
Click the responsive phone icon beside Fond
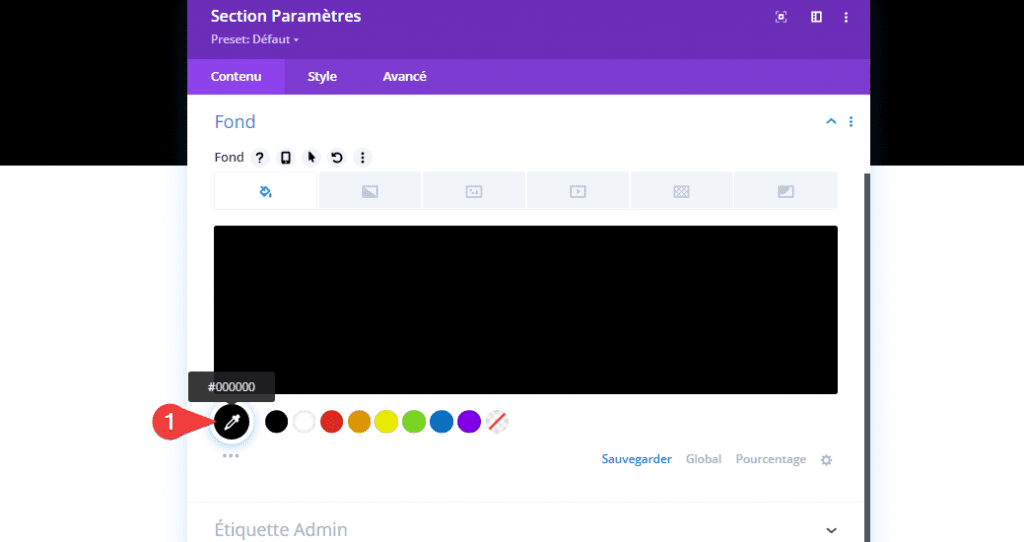[285, 157]
